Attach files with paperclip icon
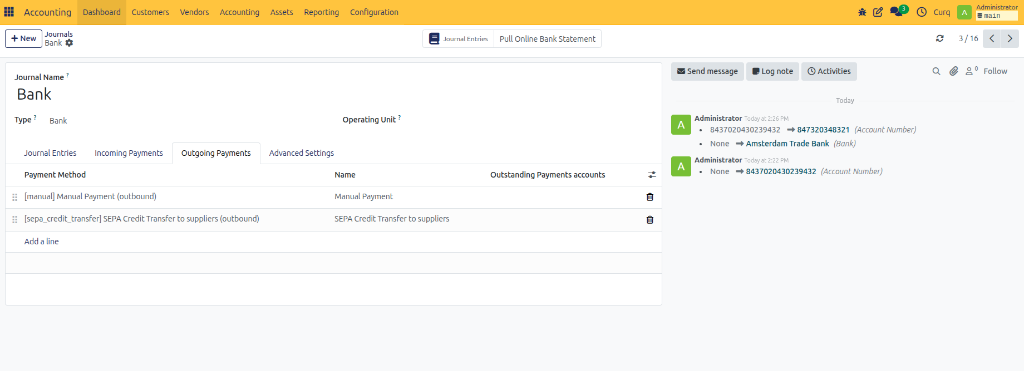This screenshot has height=371, width=1024. click(x=953, y=71)
